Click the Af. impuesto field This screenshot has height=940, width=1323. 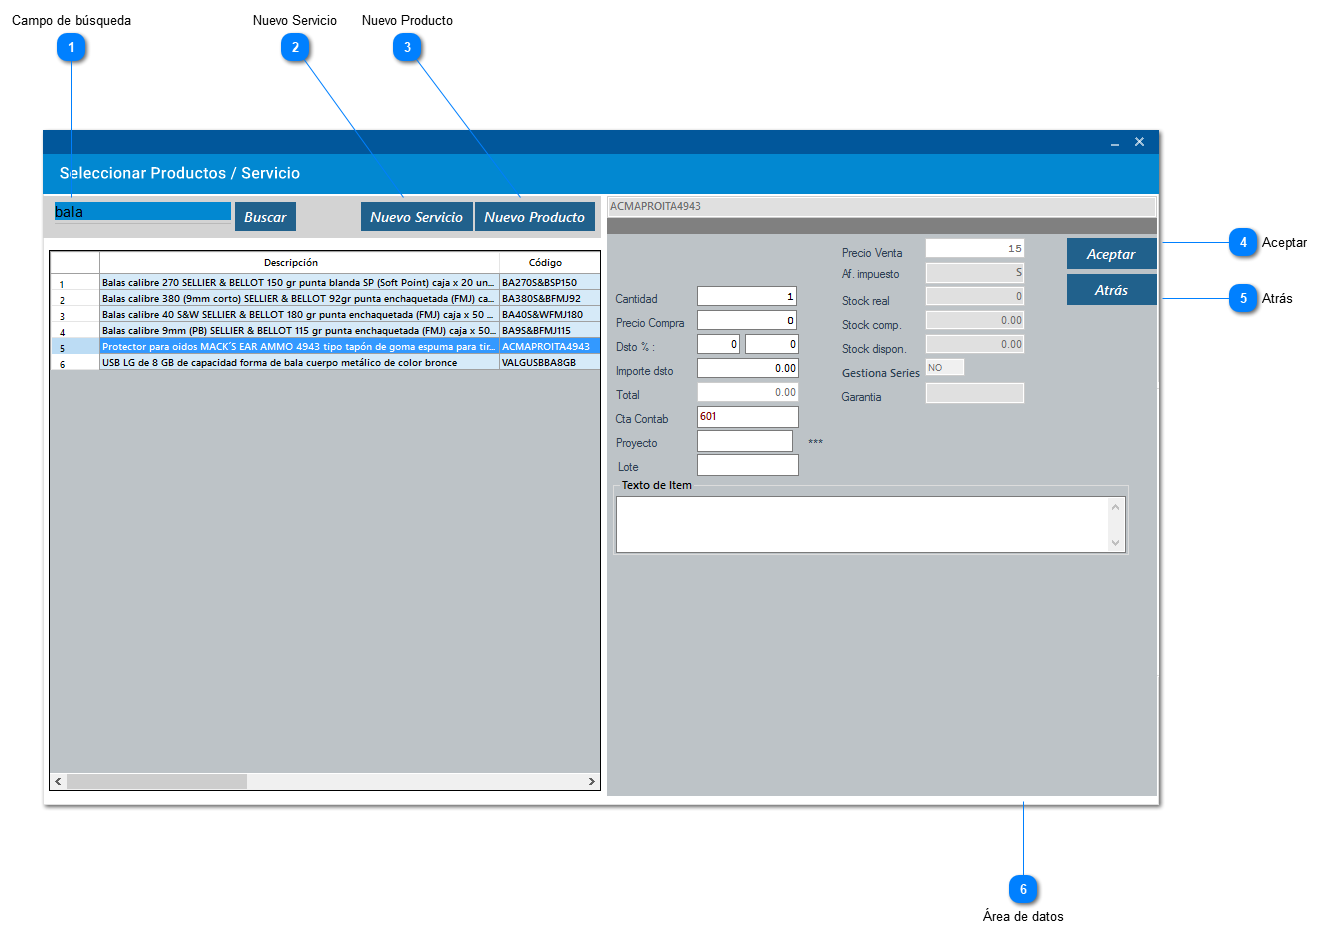975,272
